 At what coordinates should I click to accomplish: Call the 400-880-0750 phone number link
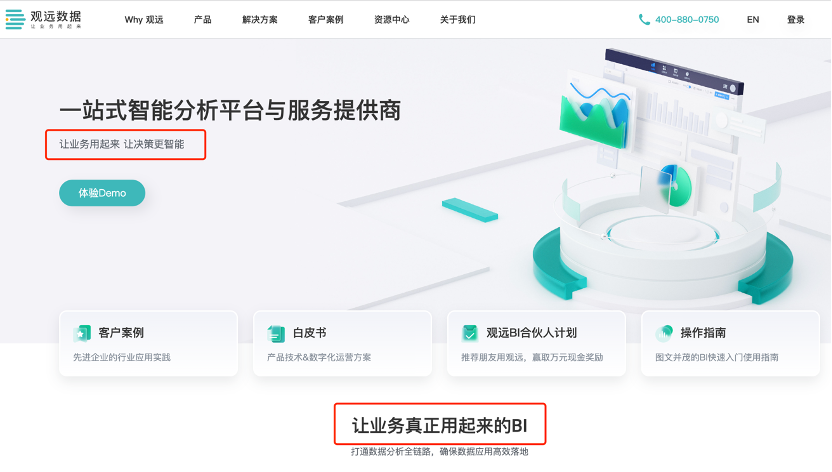coord(687,20)
